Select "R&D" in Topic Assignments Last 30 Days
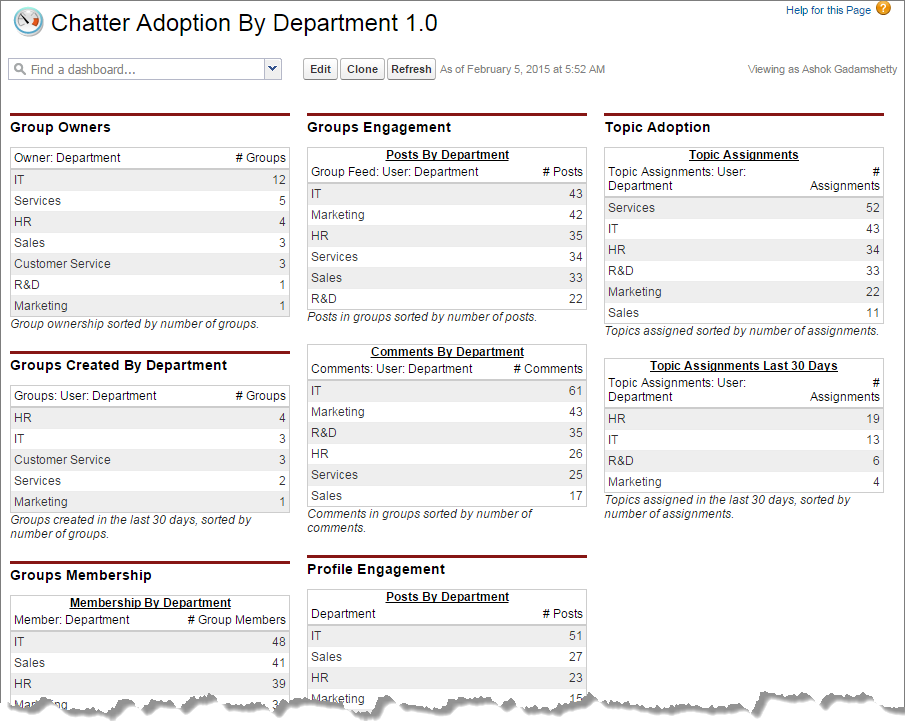This screenshot has width=905, height=721. 621,461
